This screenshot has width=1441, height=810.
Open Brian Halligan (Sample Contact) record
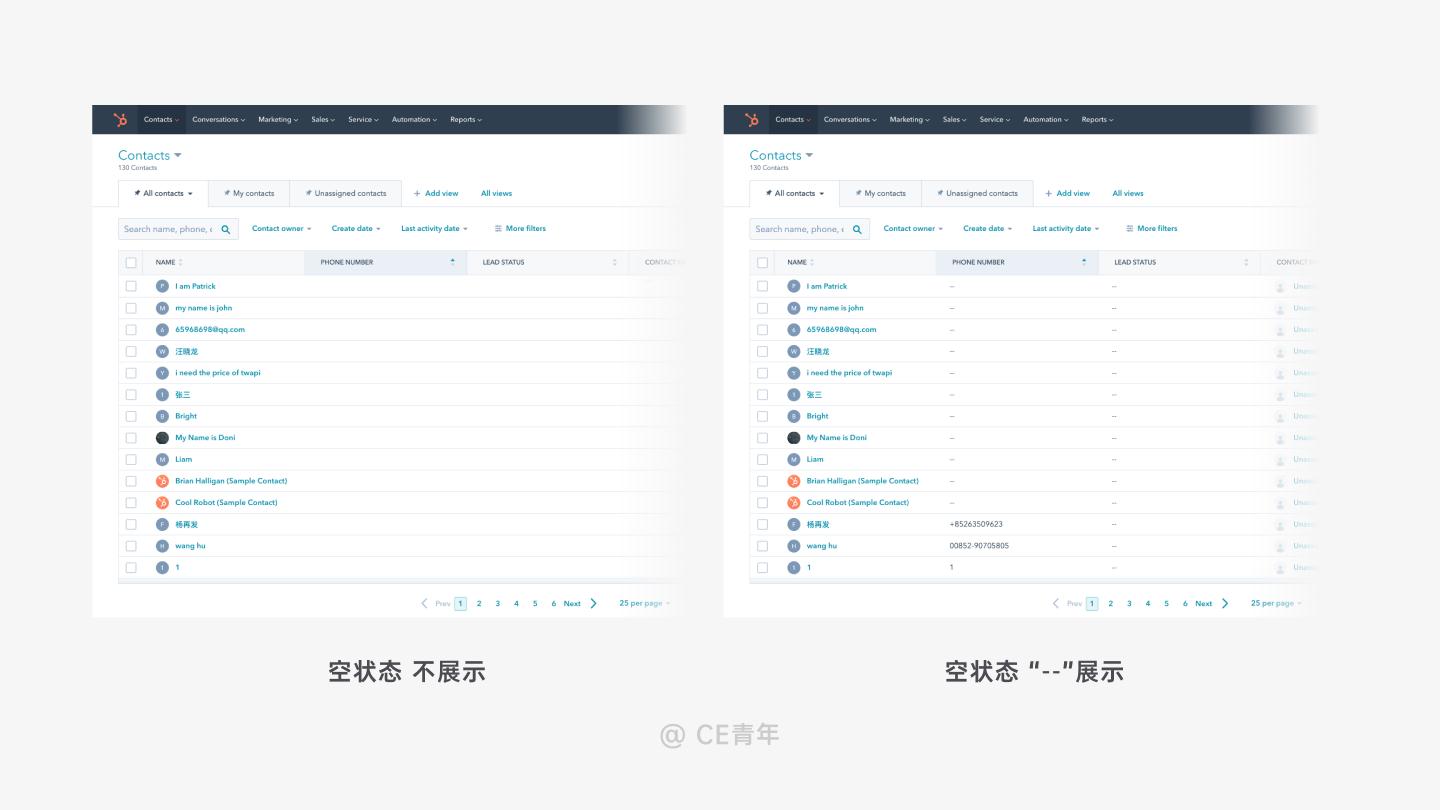(x=231, y=480)
